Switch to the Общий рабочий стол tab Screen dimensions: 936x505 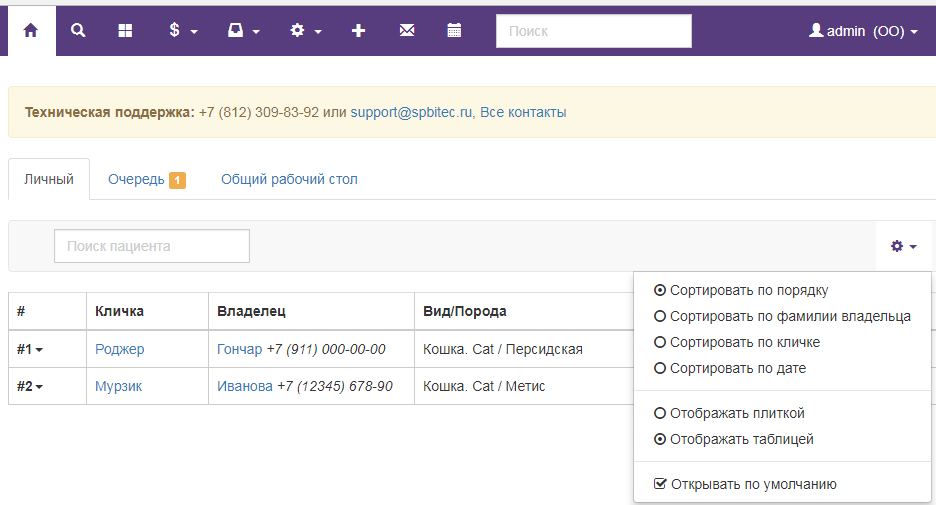tap(290, 179)
